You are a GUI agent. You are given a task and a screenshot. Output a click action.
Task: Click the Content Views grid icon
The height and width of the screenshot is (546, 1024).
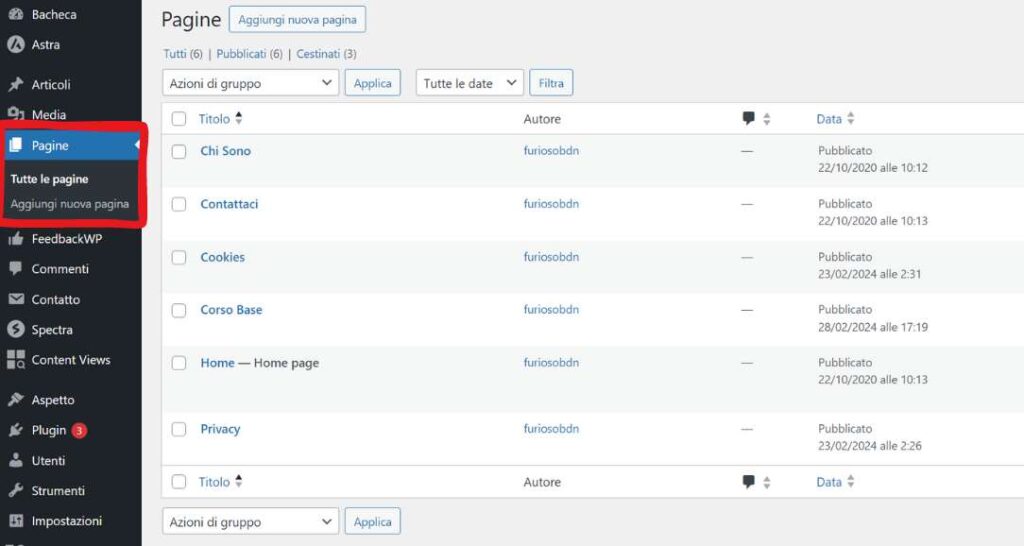[x=16, y=360]
